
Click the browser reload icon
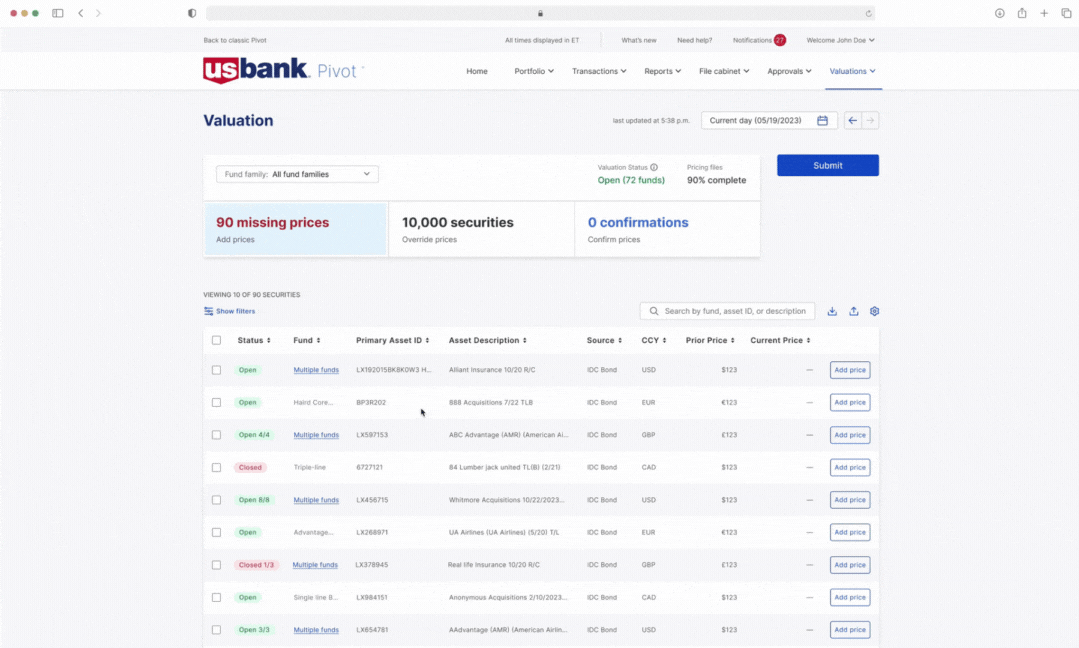point(868,13)
